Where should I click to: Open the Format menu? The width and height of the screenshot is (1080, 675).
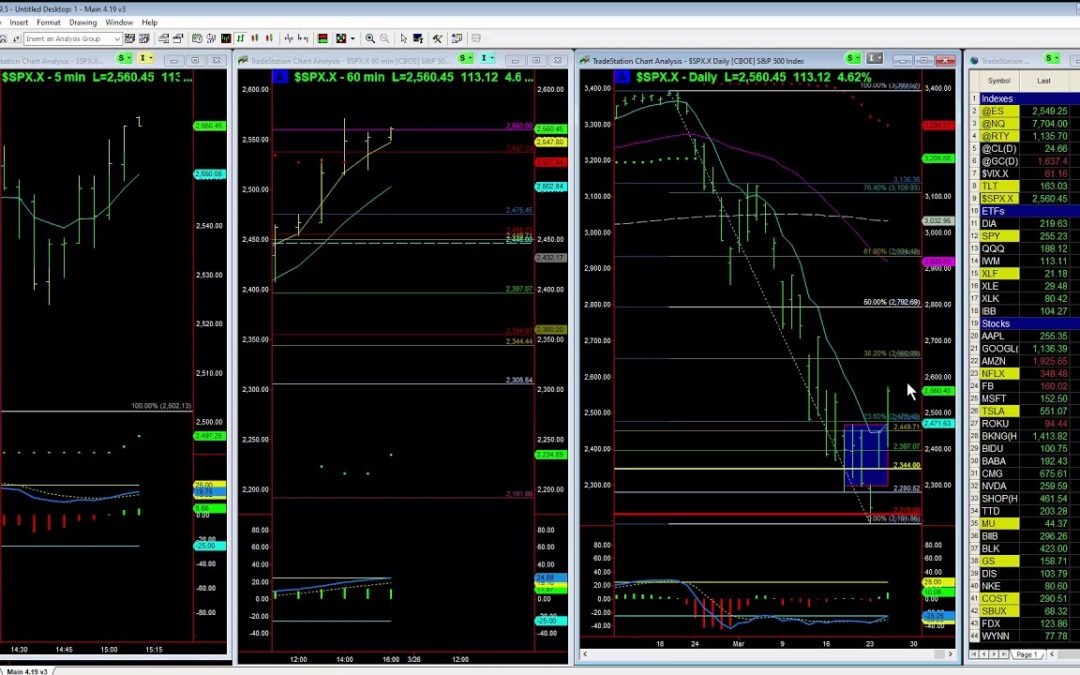coord(48,22)
